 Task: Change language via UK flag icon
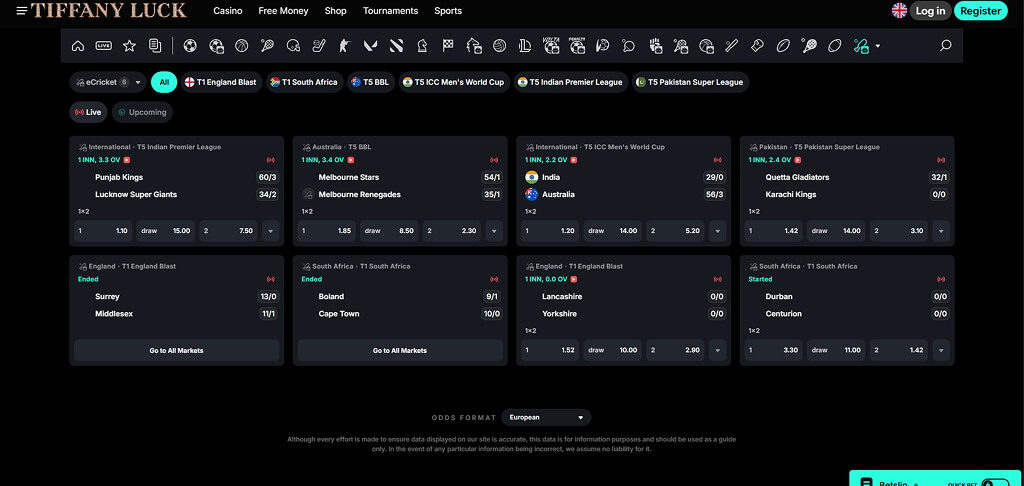(899, 10)
